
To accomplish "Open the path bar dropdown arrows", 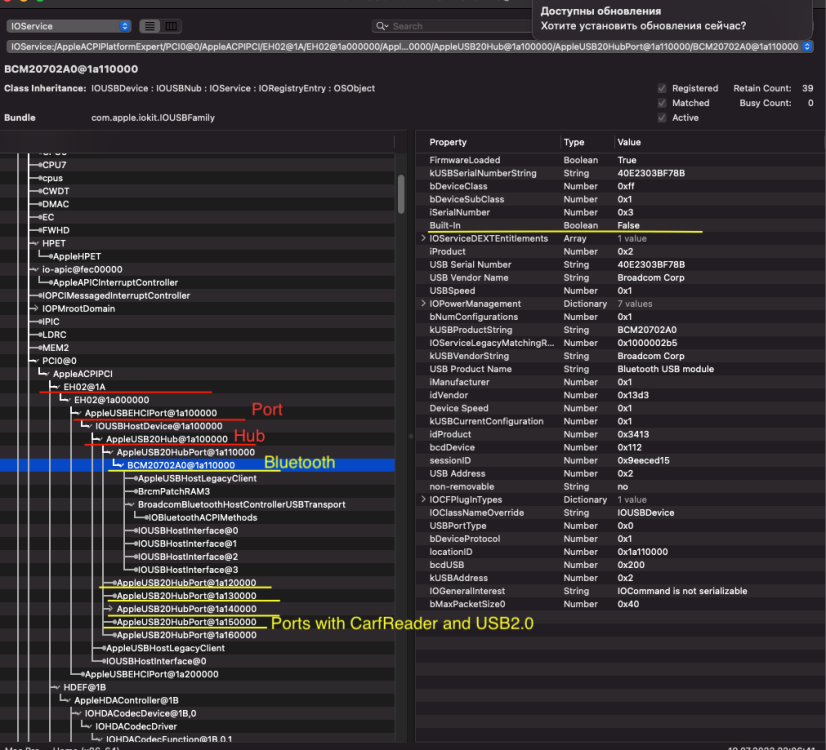I will [807, 46].
